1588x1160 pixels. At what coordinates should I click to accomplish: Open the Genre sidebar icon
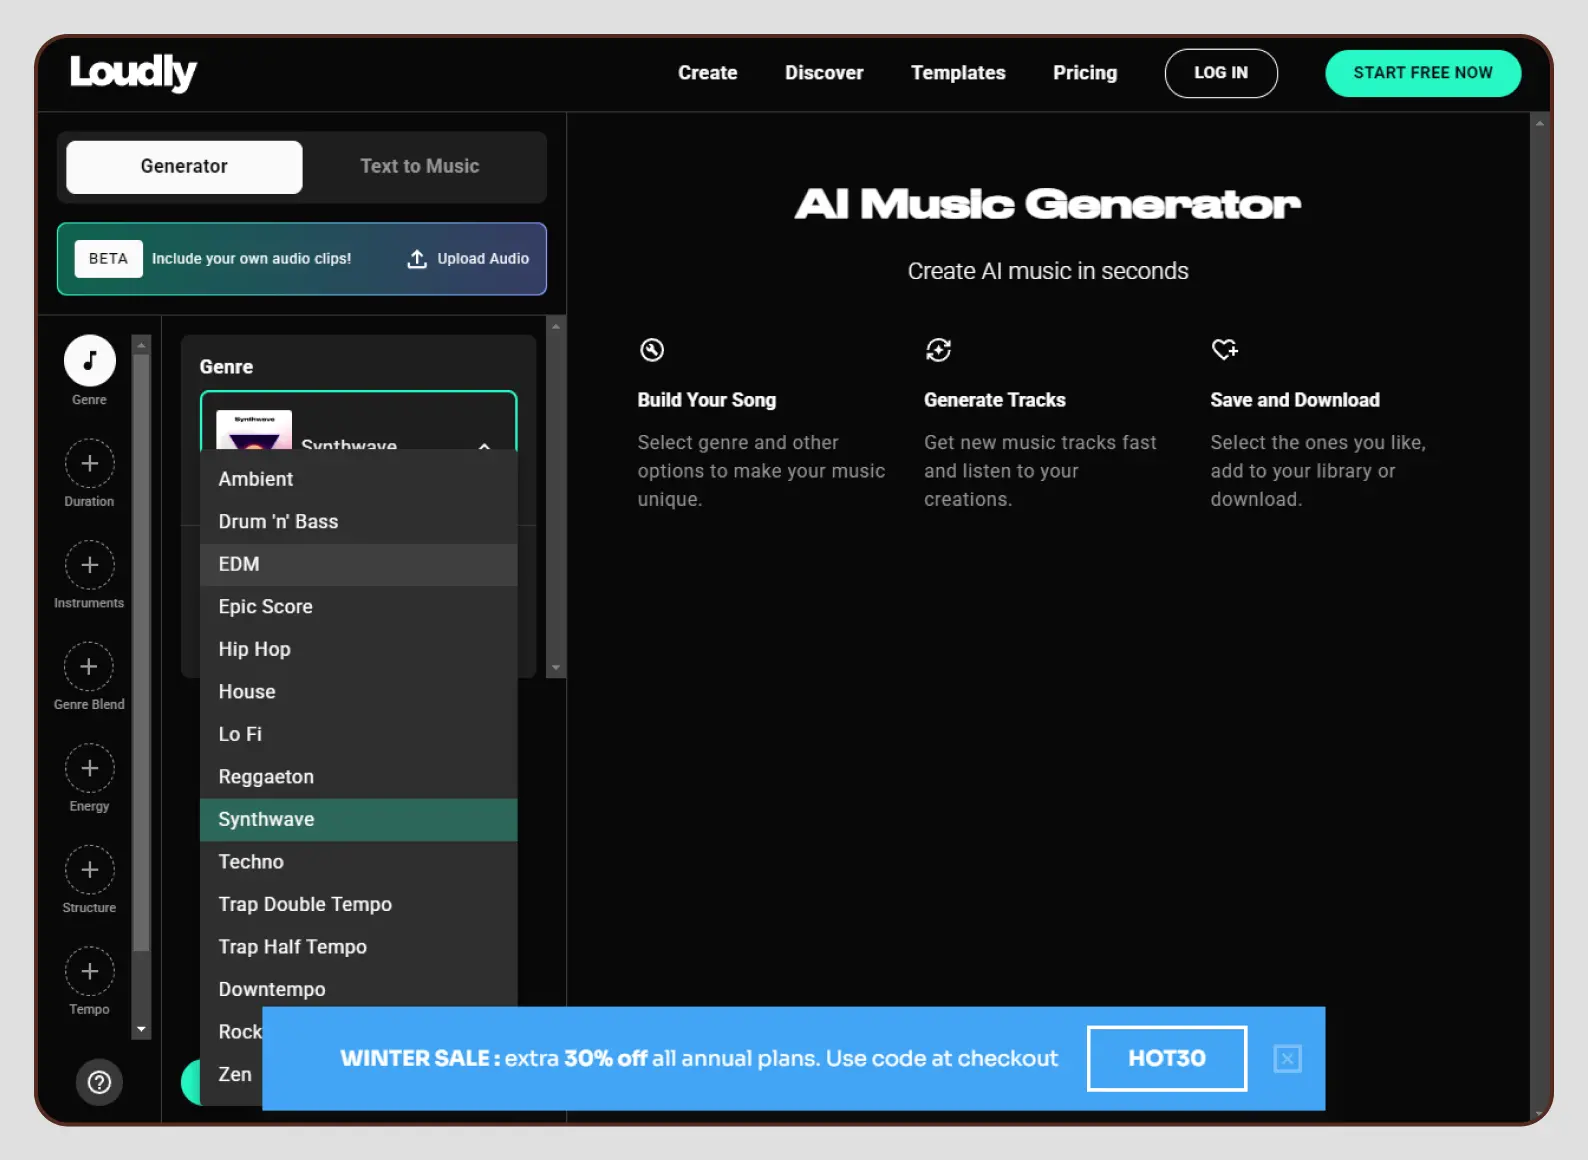pos(90,361)
